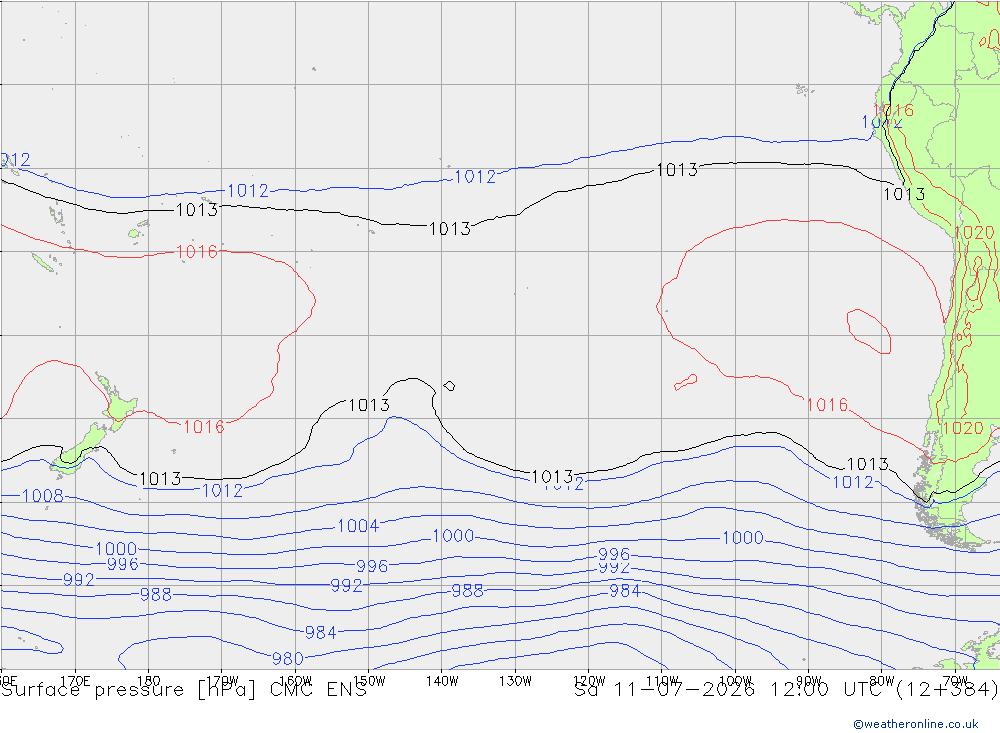Click the 100W longitude label

pyautogui.click(x=735, y=681)
